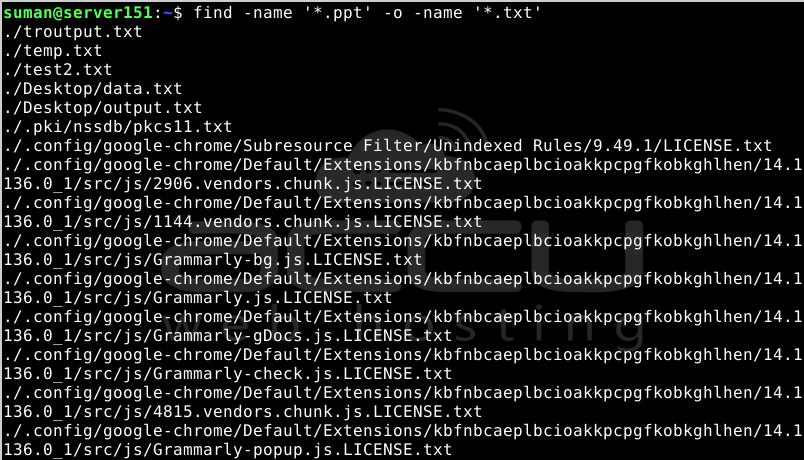Select the '*.txt' pattern in the command
The height and width of the screenshot is (460, 804).
point(508,12)
